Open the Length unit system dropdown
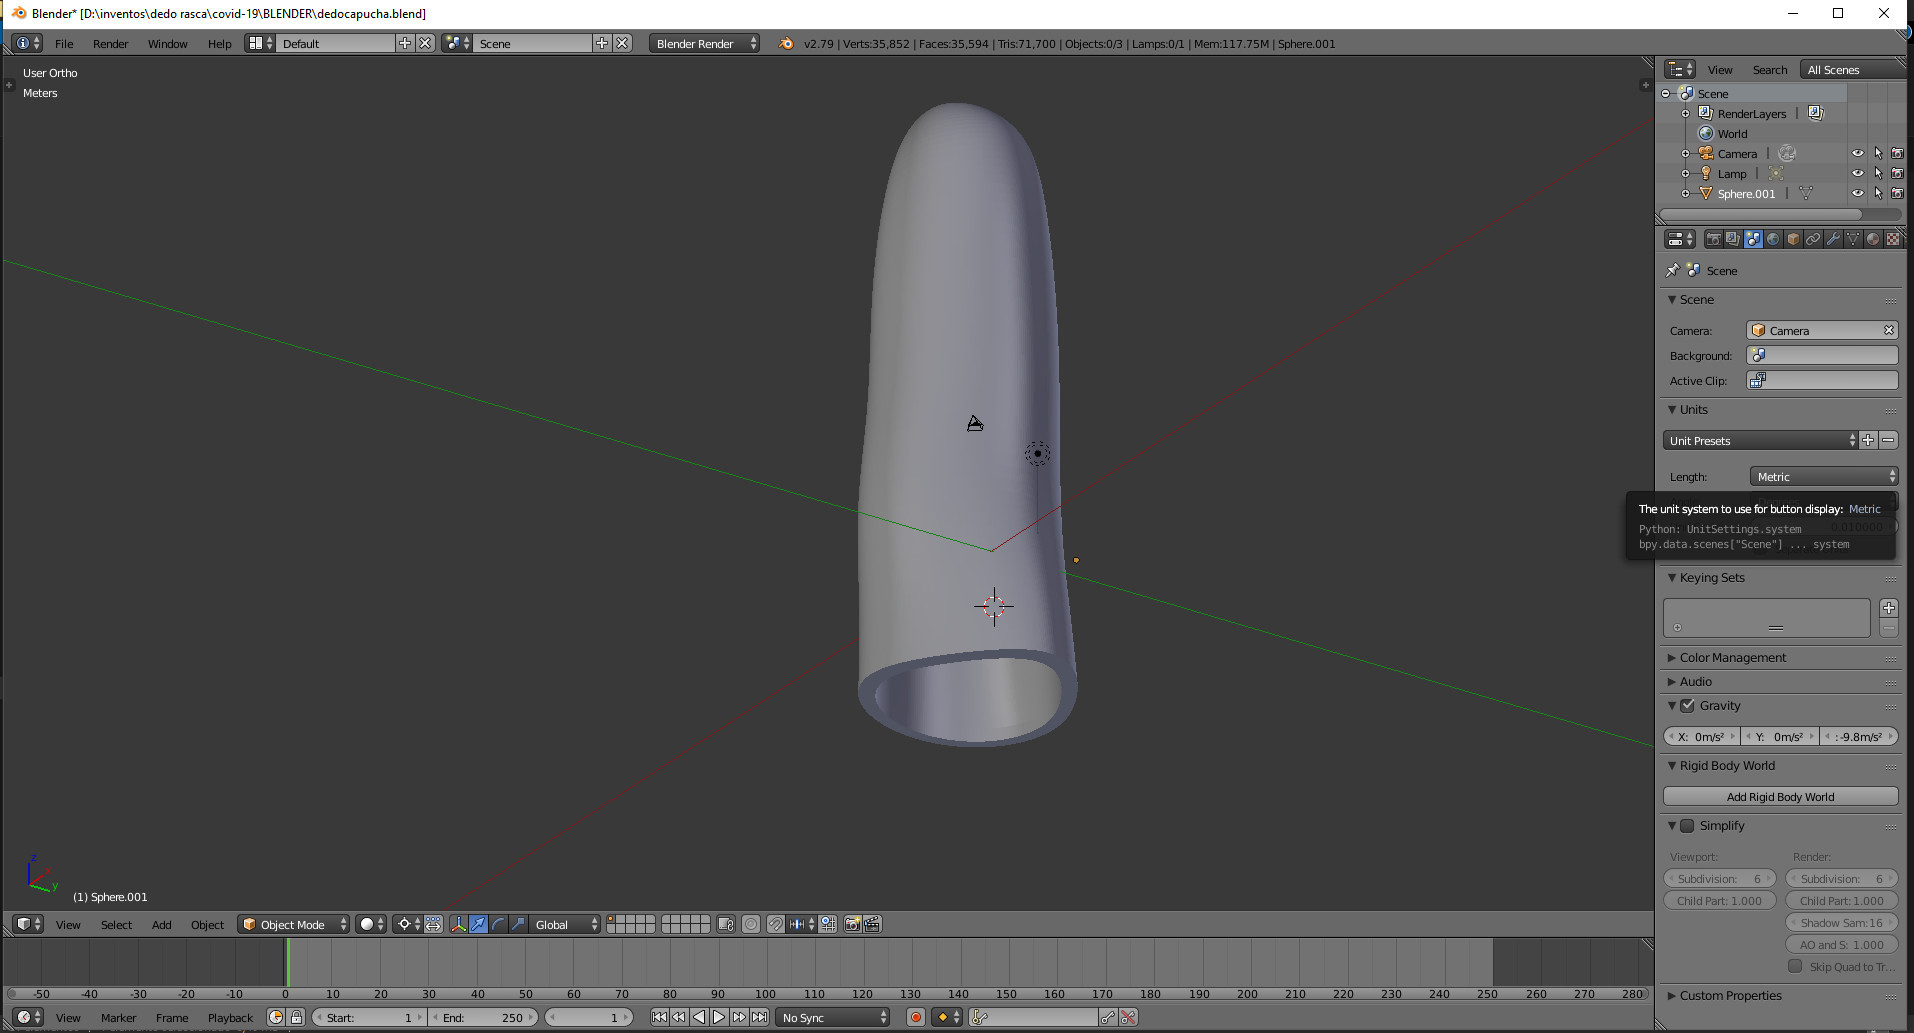Viewport: 1914px width, 1033px height. [1824, 476]
